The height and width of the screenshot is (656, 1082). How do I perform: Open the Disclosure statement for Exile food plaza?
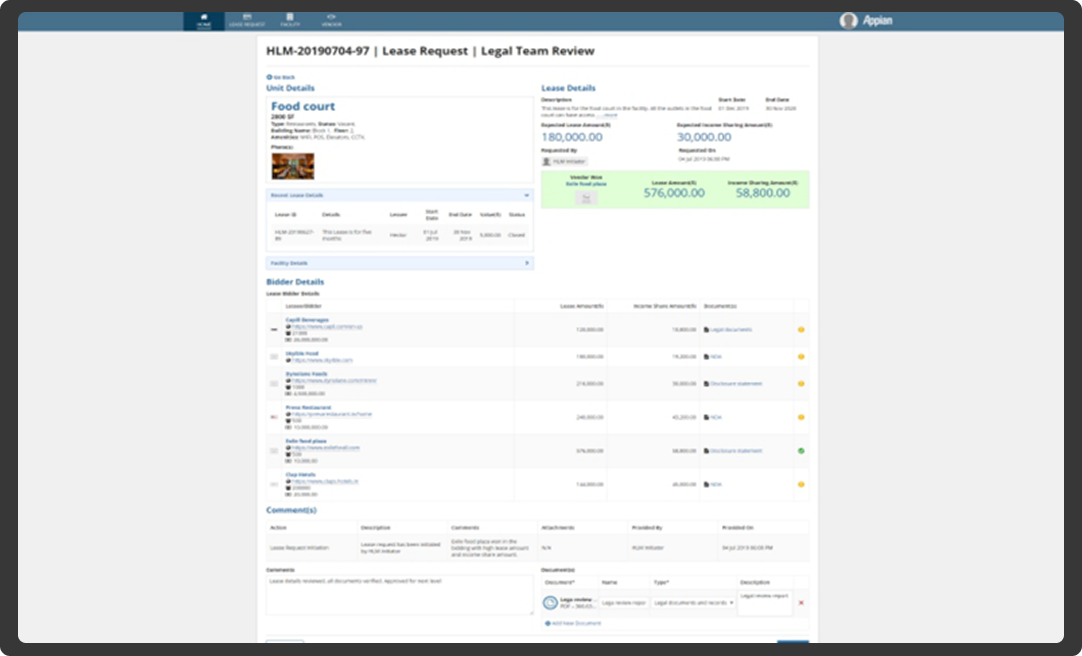[735, 451]
